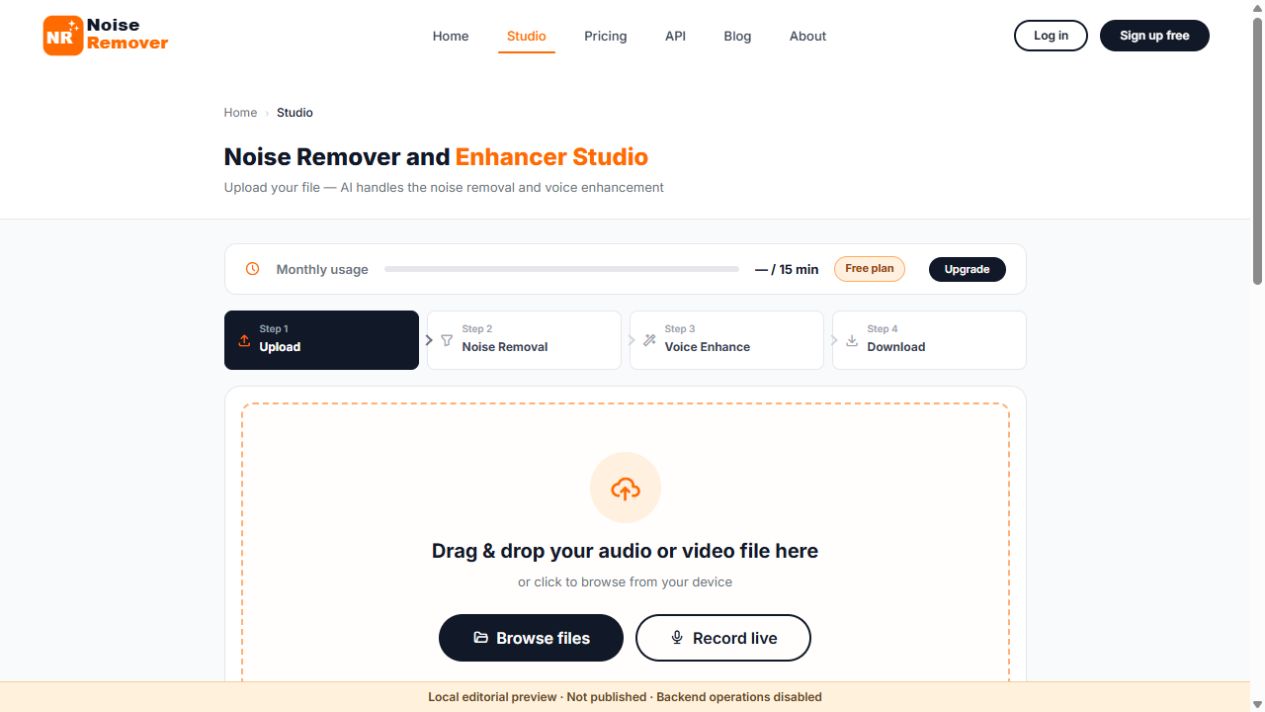
Task: Click the funnel icon in Step 2
Action: 447,340
